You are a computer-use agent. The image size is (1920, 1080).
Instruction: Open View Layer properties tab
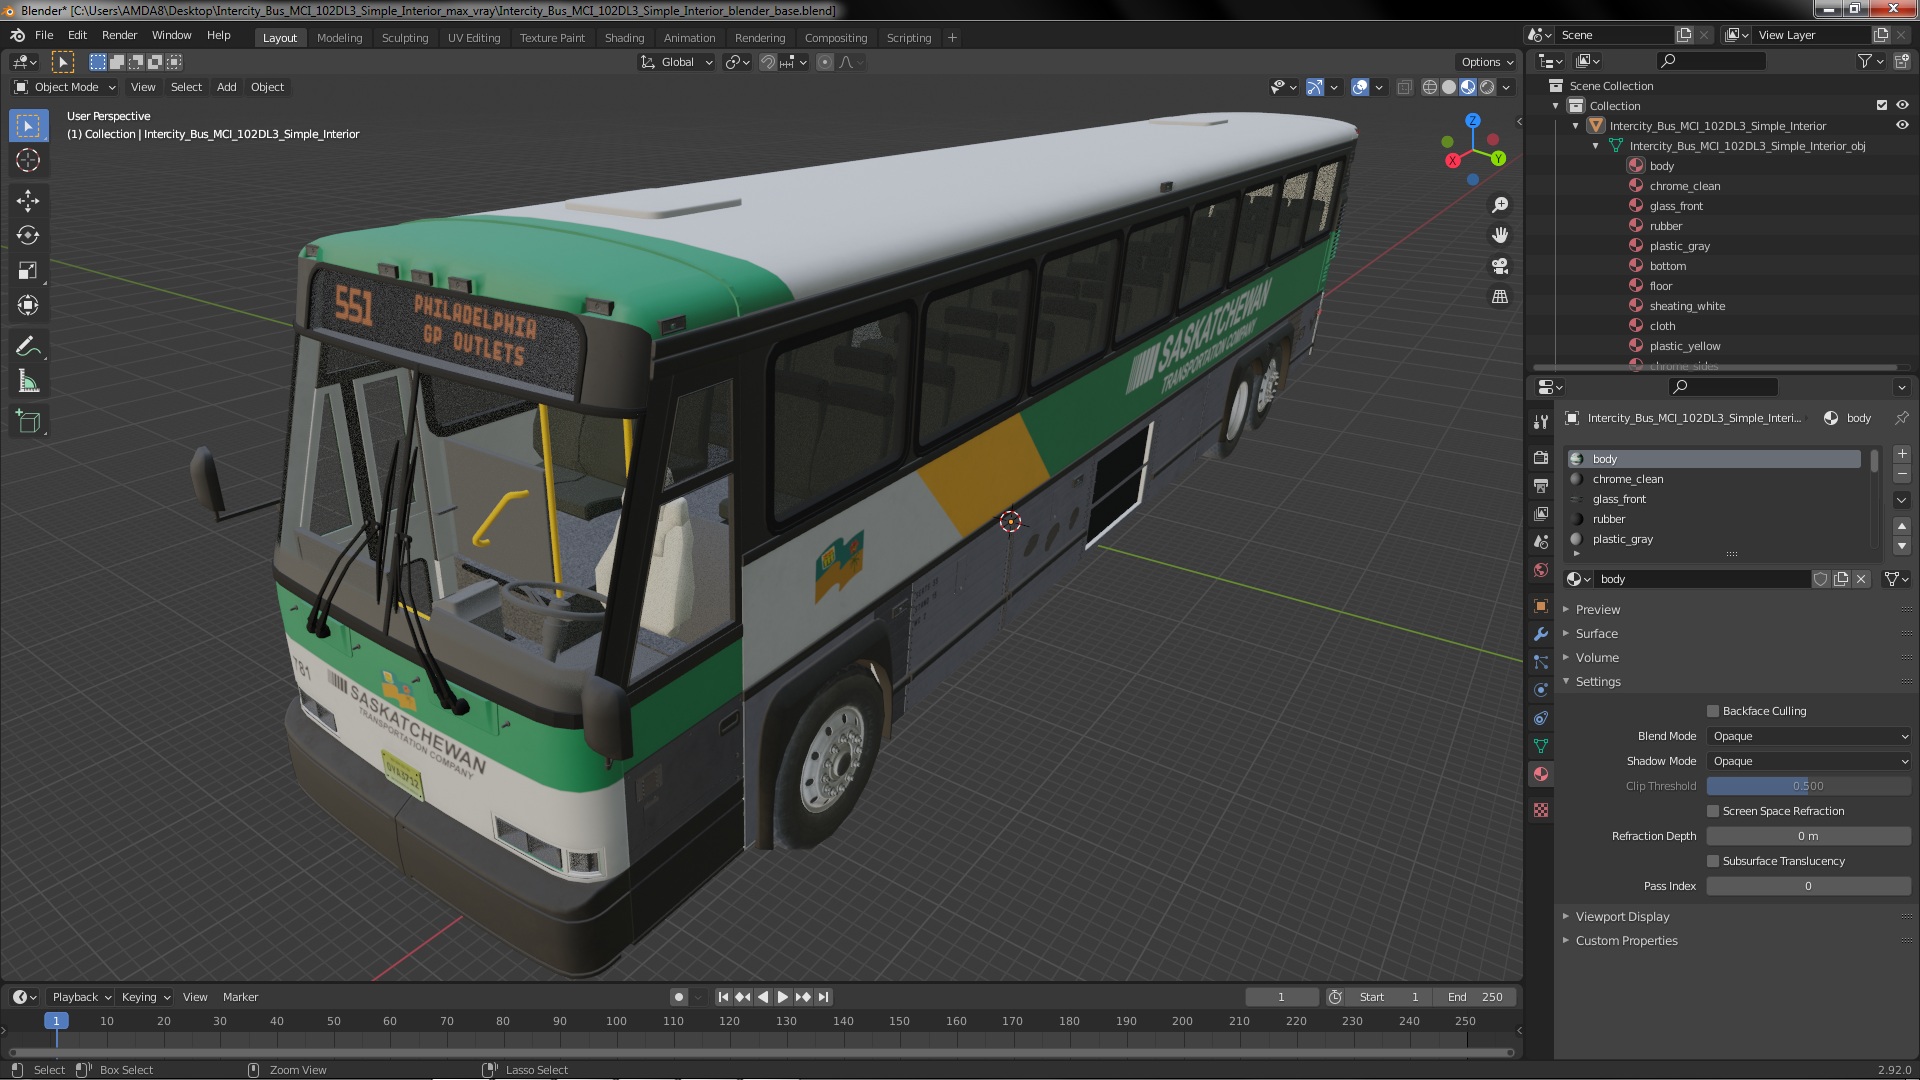point(1541,514)
